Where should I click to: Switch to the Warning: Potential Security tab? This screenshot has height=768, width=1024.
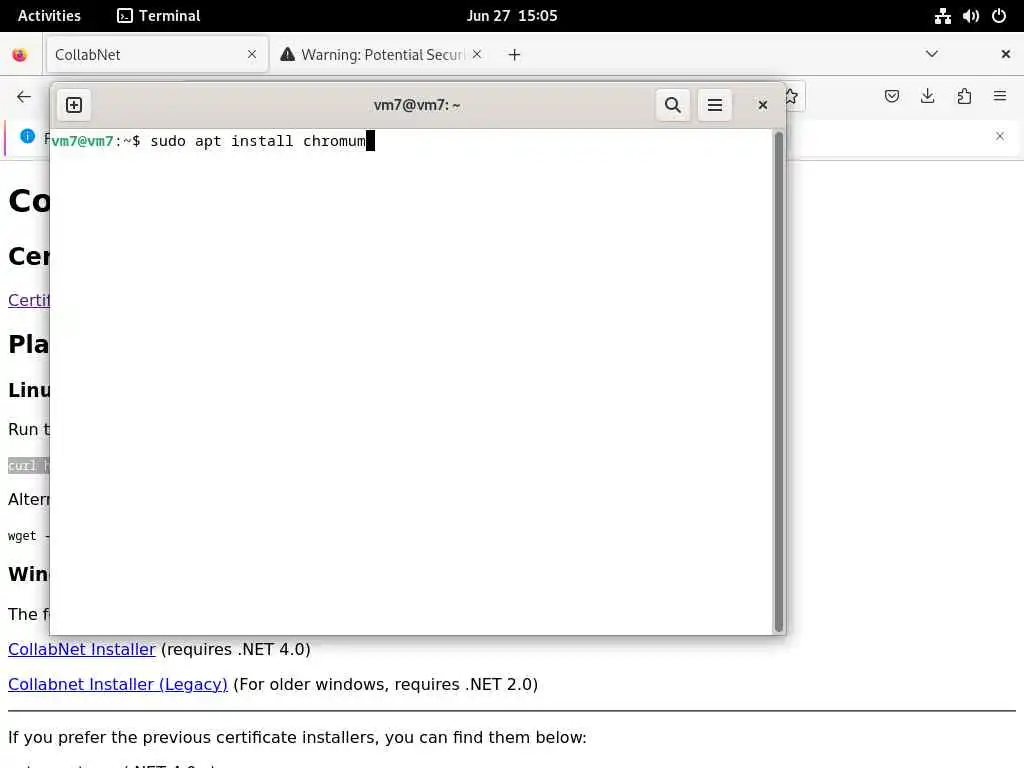(x=382, y=55)
